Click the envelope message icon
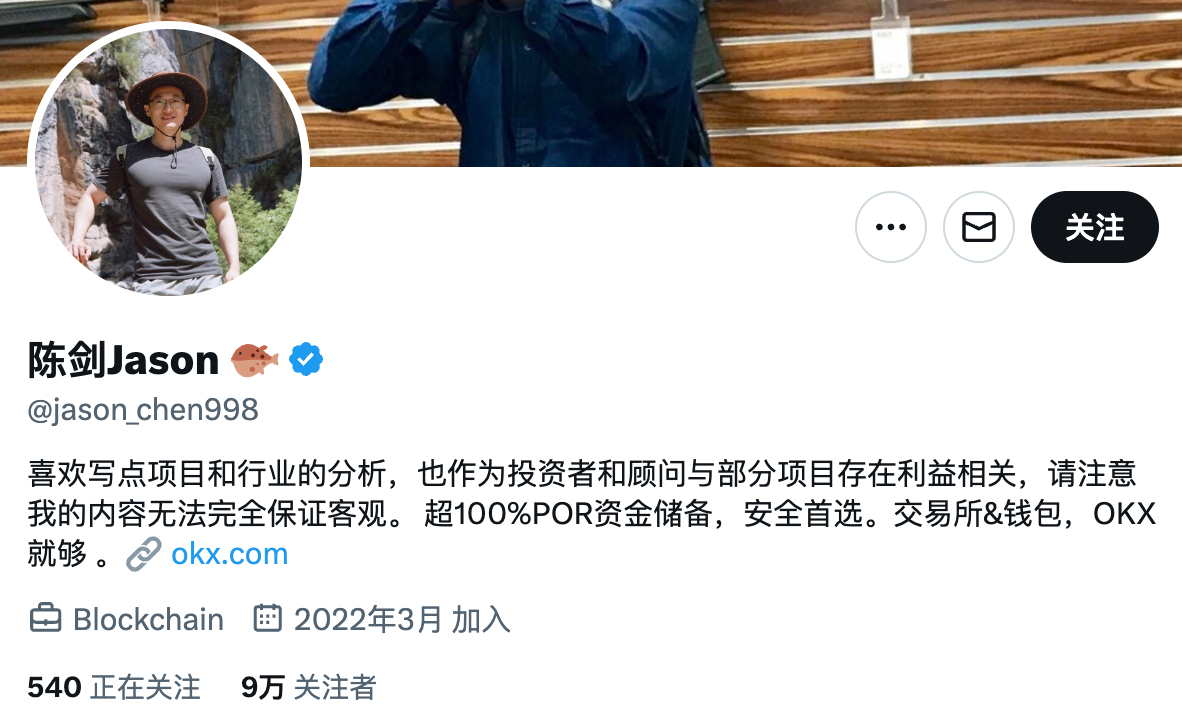Screen dimensions: 1182x712 (978, 227)
